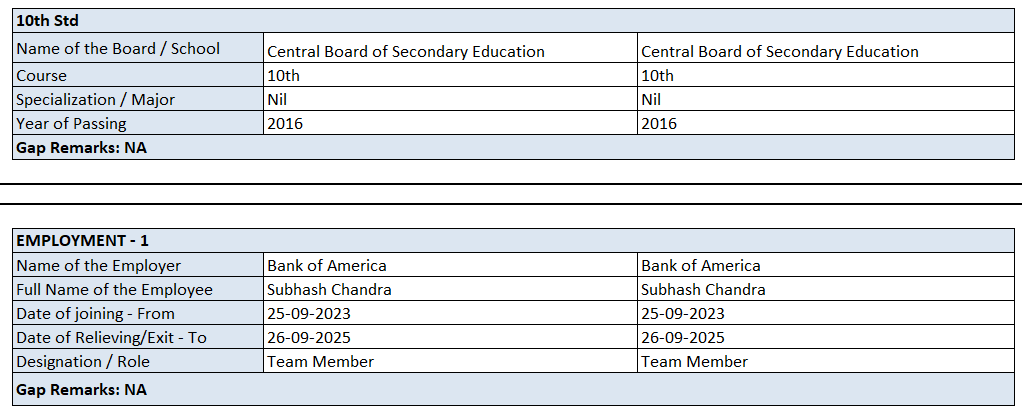Click the "EMPLOYMENT - 1" section header
Viewport: 1022px width, 410px height.
[83, 241]
